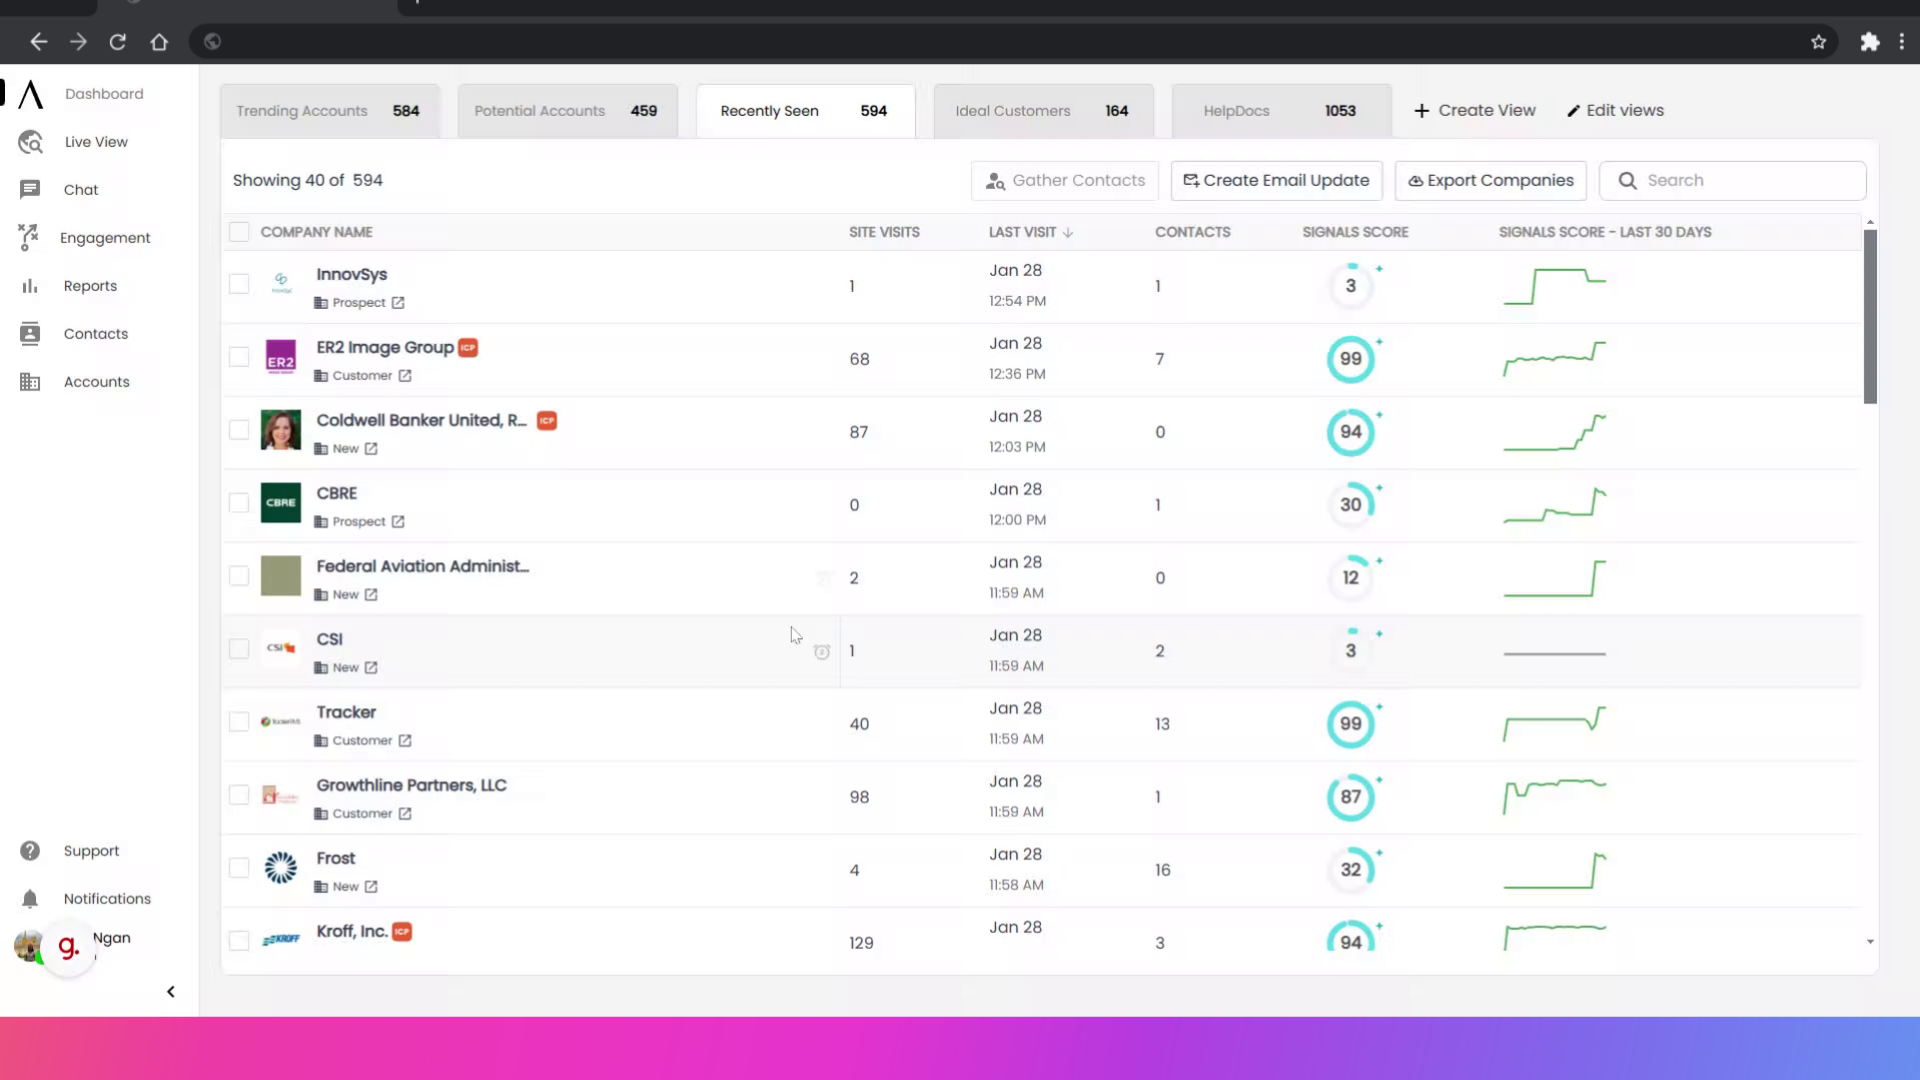Click Create View button
The width and height of the screenshot is (1920, 1080).
[1474, 111]
